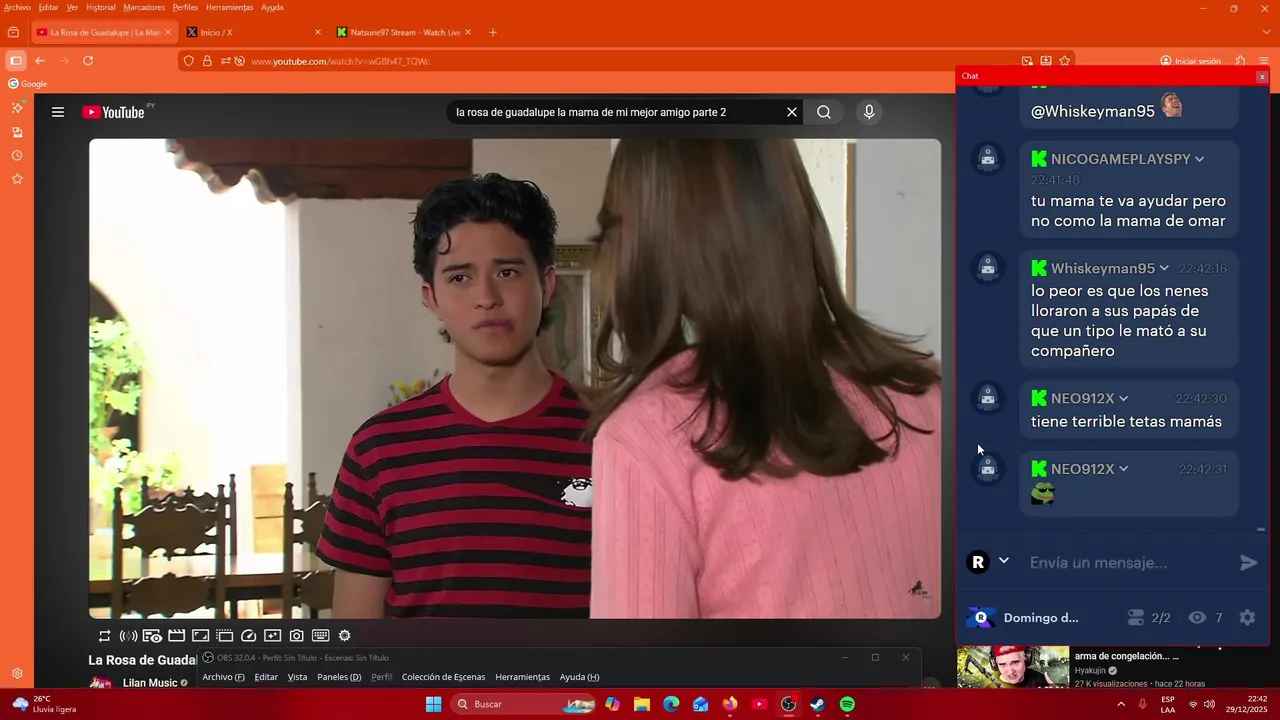Click the Domingo d... stream title
This screenshot has width=1280, height=720.
pos(1041,618)
